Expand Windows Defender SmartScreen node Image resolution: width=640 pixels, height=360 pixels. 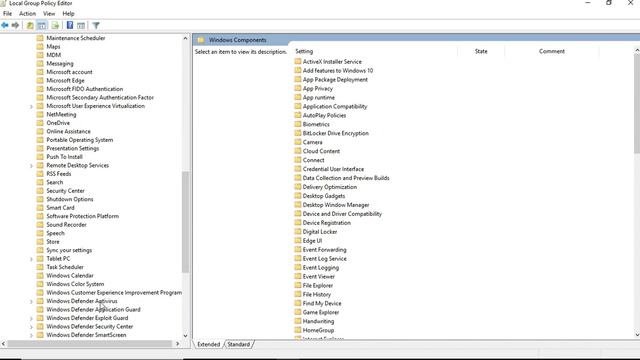tap(31, 335)
